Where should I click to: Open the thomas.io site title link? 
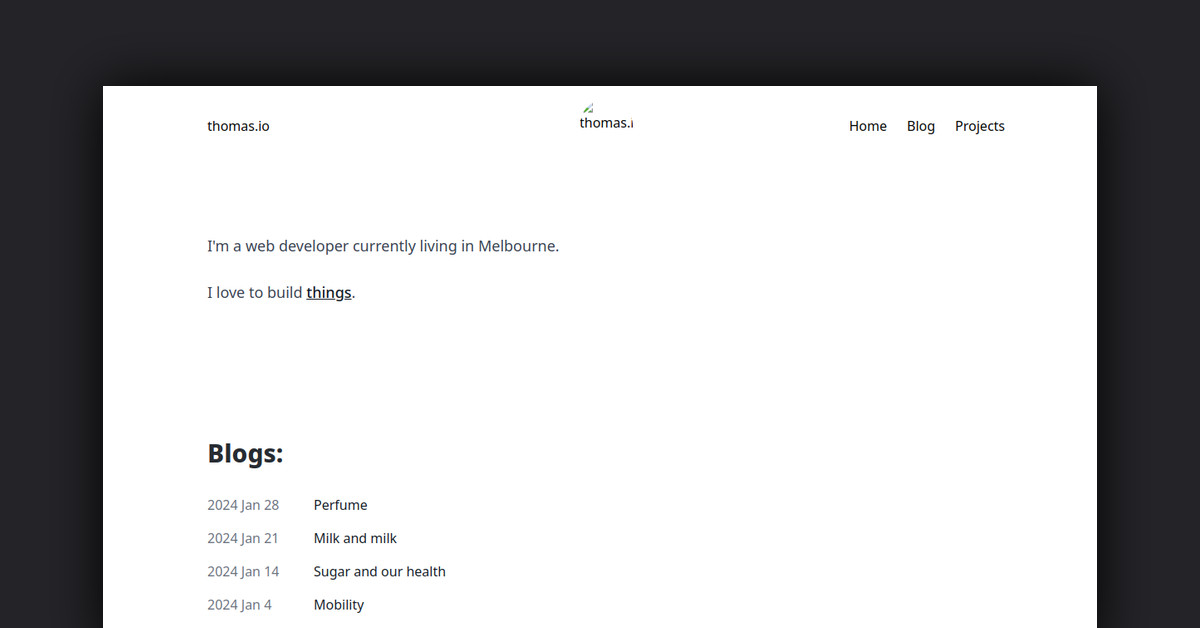pos(238,126)
